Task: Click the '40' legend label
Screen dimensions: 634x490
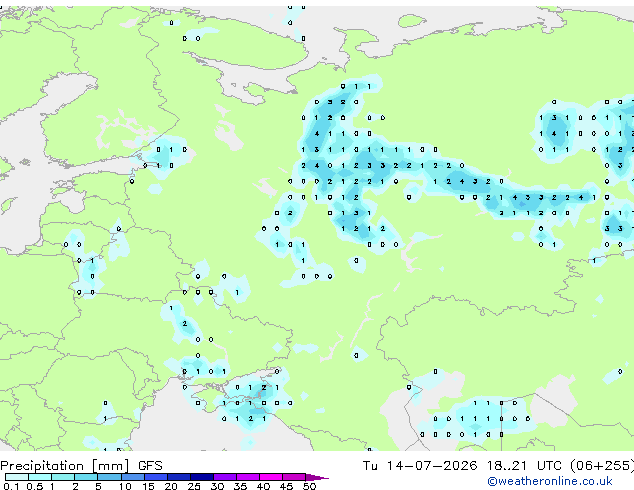Action: click(264, 486)
